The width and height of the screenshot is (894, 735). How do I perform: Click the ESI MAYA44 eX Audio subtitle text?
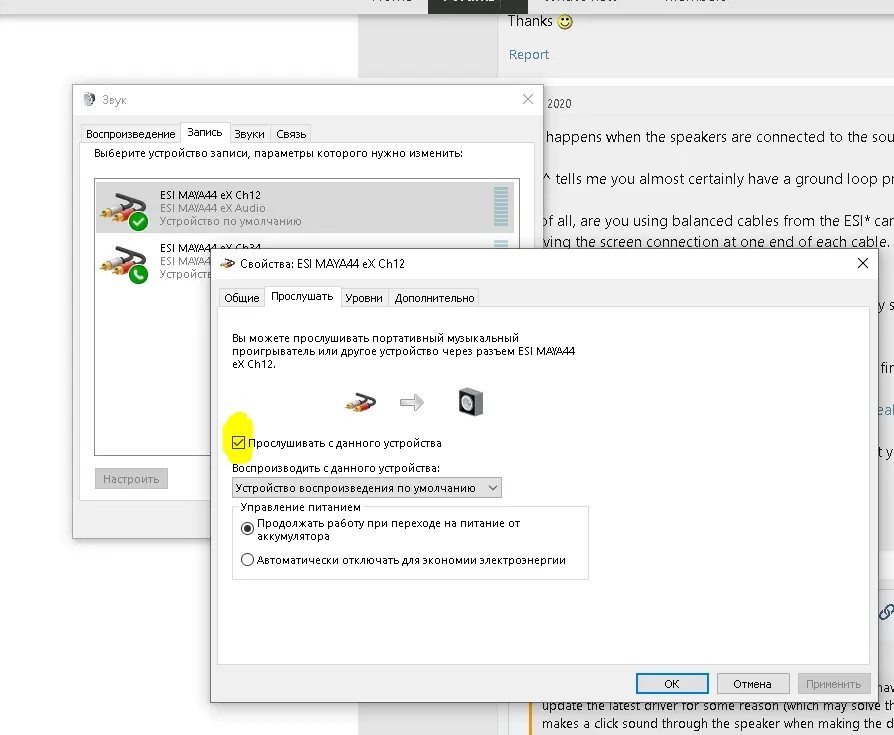click(213, 208)
